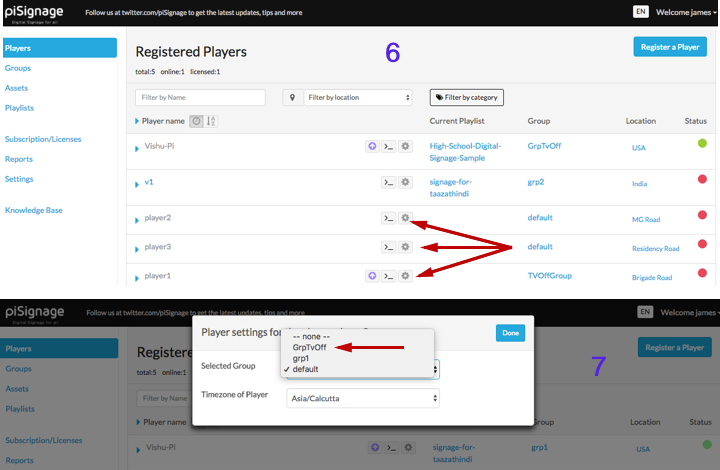Expand the player1 row
This screenshot has height=470, width=720.
tap(137, 278)
